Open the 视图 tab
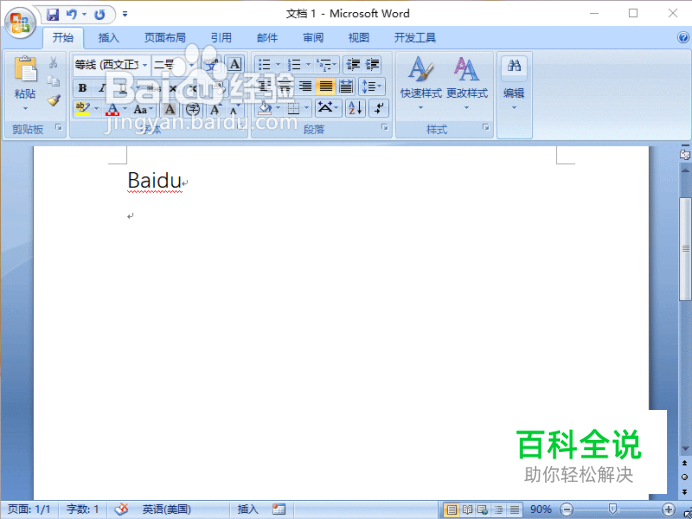The width and height of the screenshot is (692, 519). click(359, 38)
